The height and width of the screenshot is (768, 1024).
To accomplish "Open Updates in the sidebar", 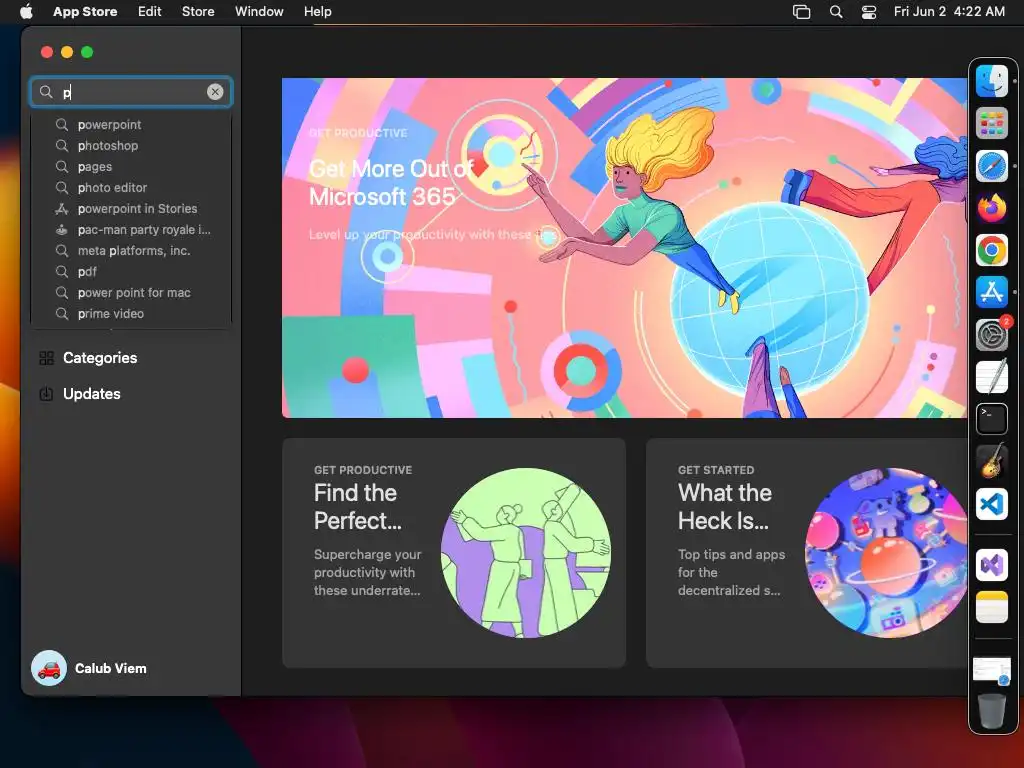I will pos(131,394).
